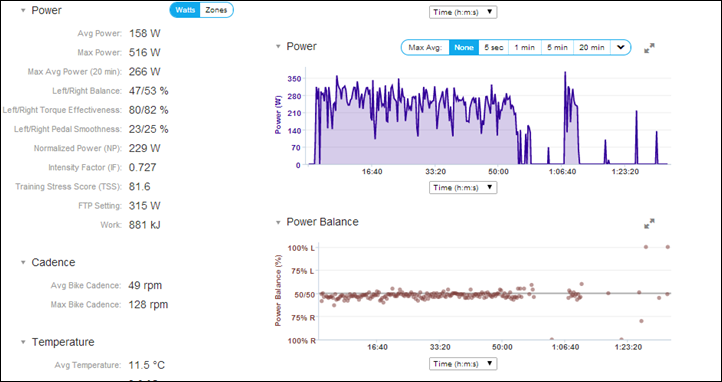This screenshot has width=722, height=382.
Task: Click the 16:40 tick on Power chart
Action: click(x=372, y=172)
